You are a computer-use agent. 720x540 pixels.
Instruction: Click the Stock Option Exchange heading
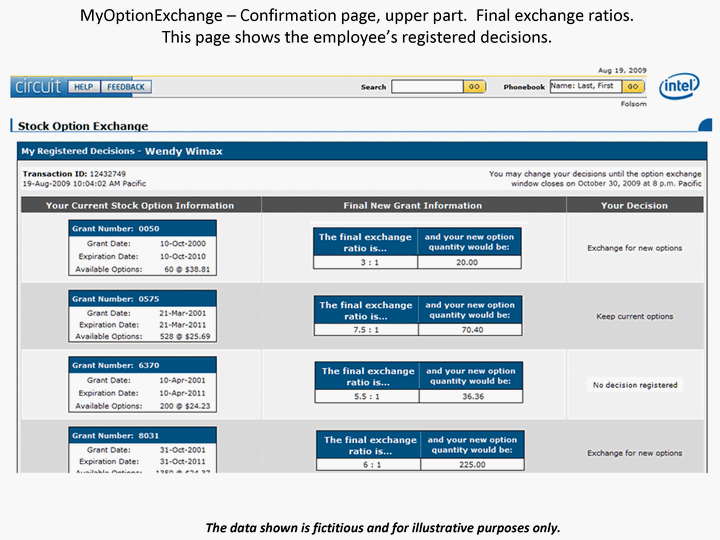[83, 126]
